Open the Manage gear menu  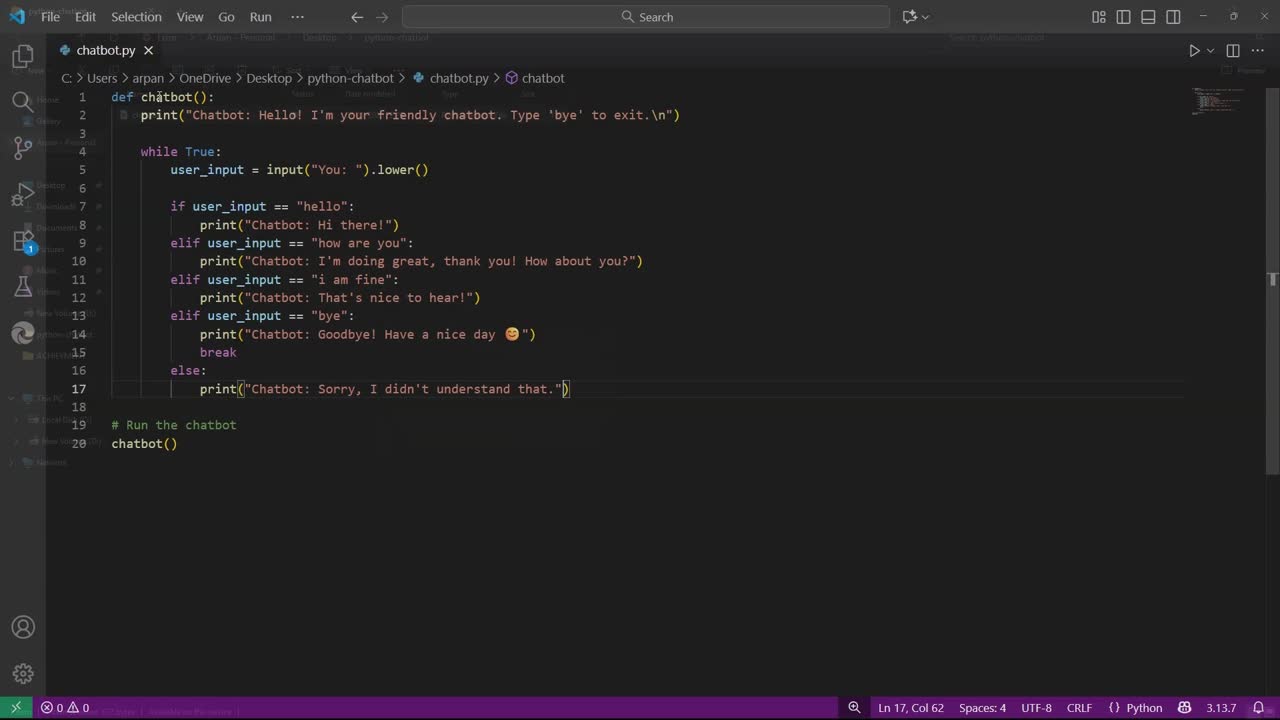pos(22,674)
